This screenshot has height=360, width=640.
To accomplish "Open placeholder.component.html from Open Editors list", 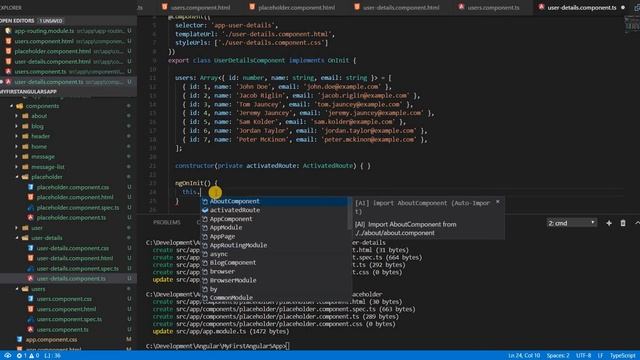I will coord(68,51).
